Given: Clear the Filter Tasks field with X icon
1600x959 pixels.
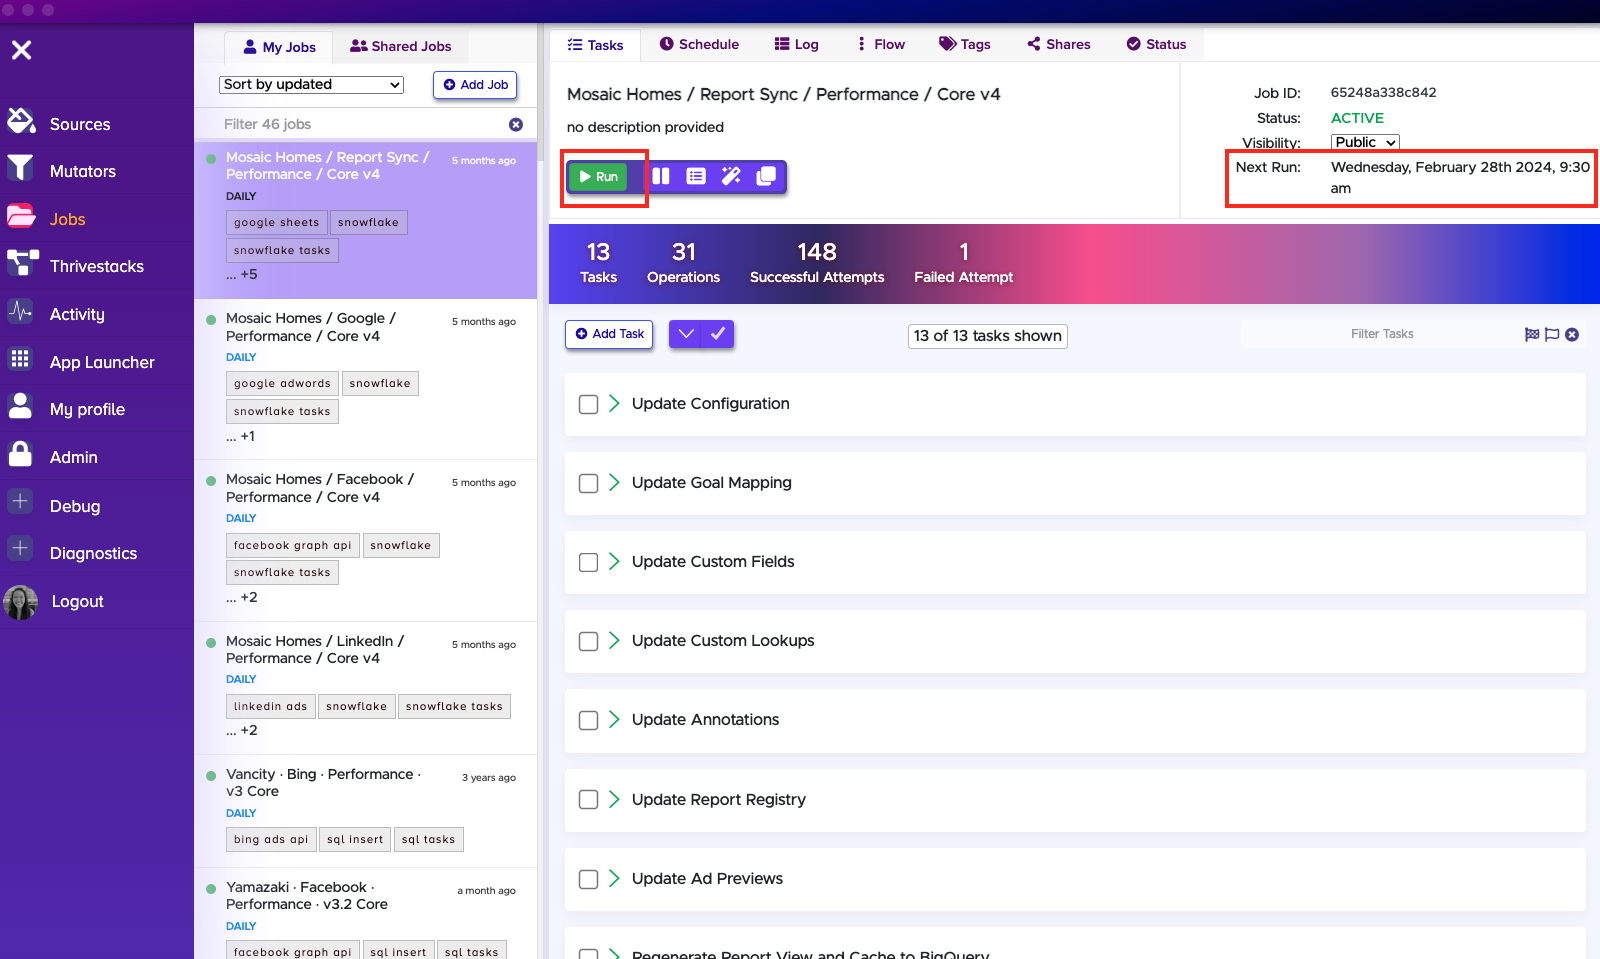Looking at the screenshot, I should 1572,334.
